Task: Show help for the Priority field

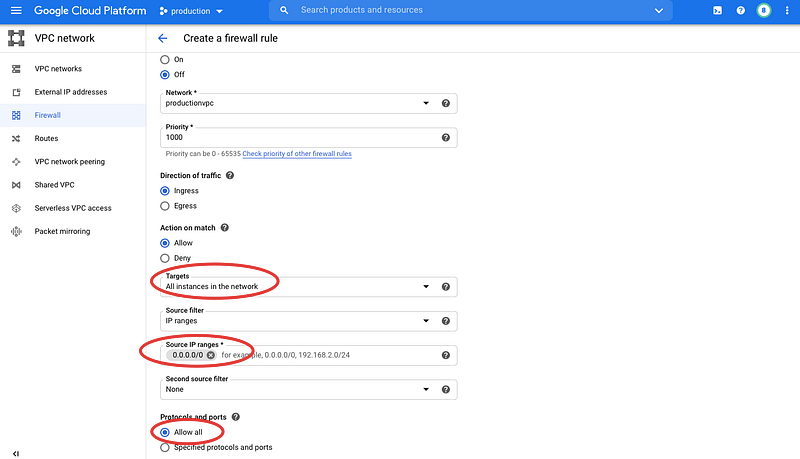Action: click(445, 137)
